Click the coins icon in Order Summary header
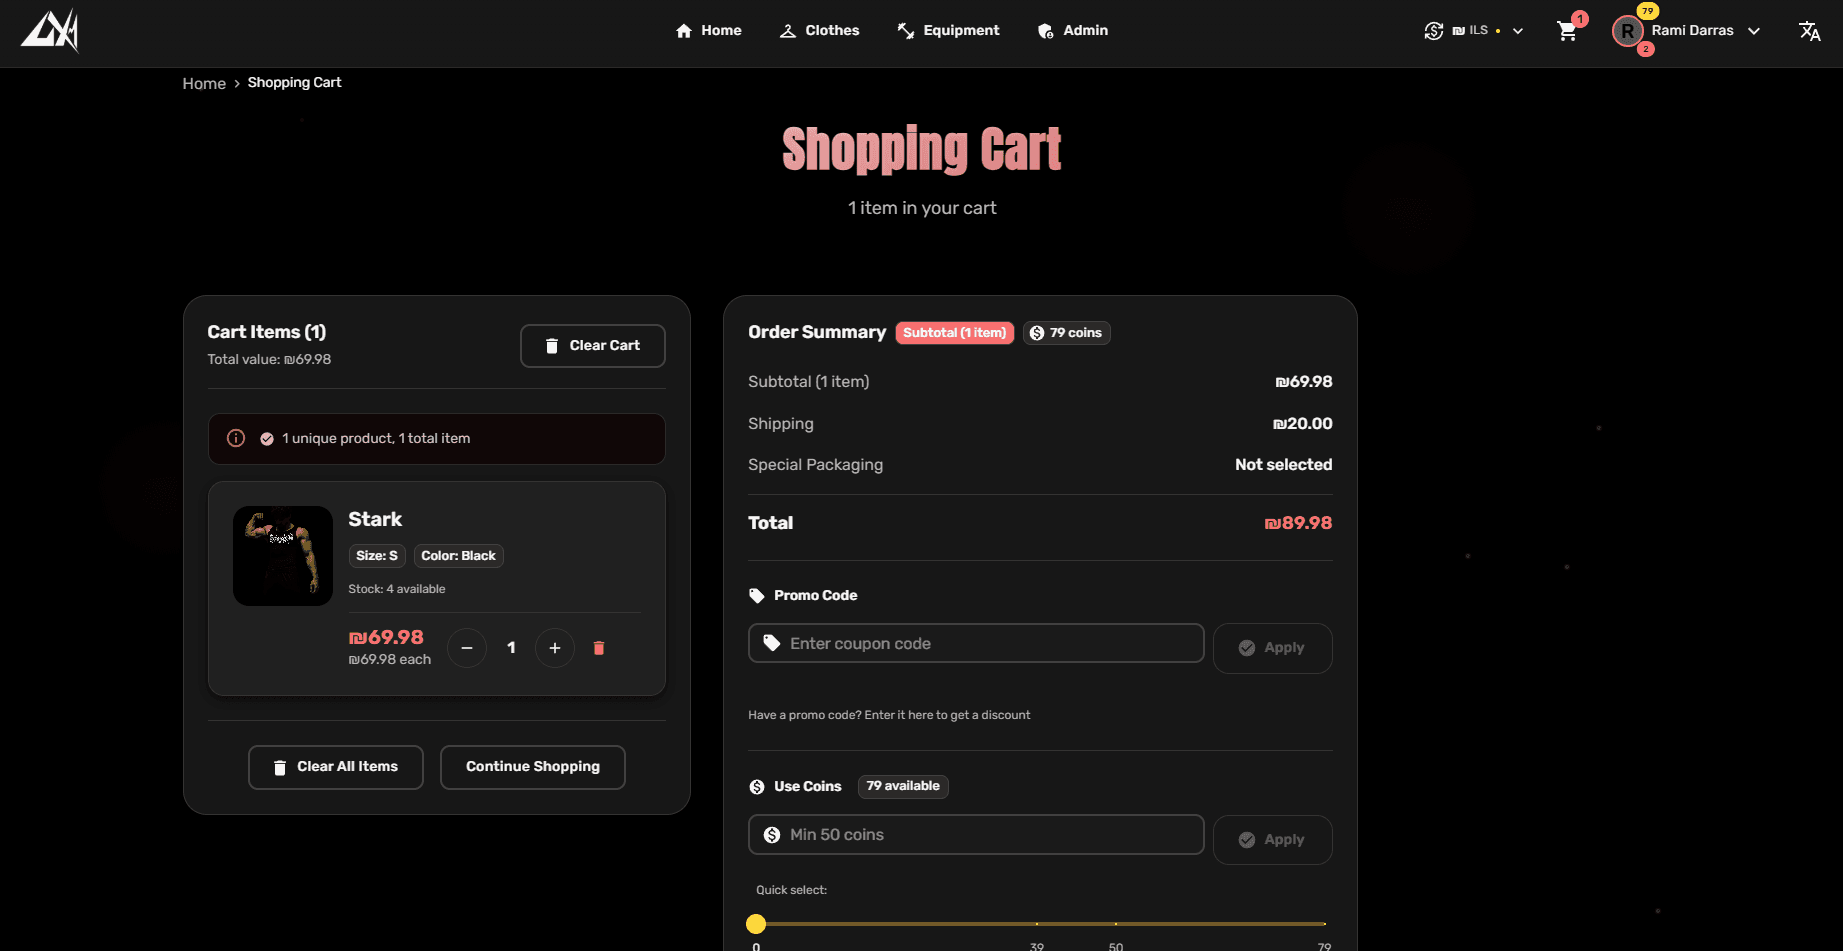Screen dimensions: 1843x951 pyautogui.click(x=1037, y=332)
